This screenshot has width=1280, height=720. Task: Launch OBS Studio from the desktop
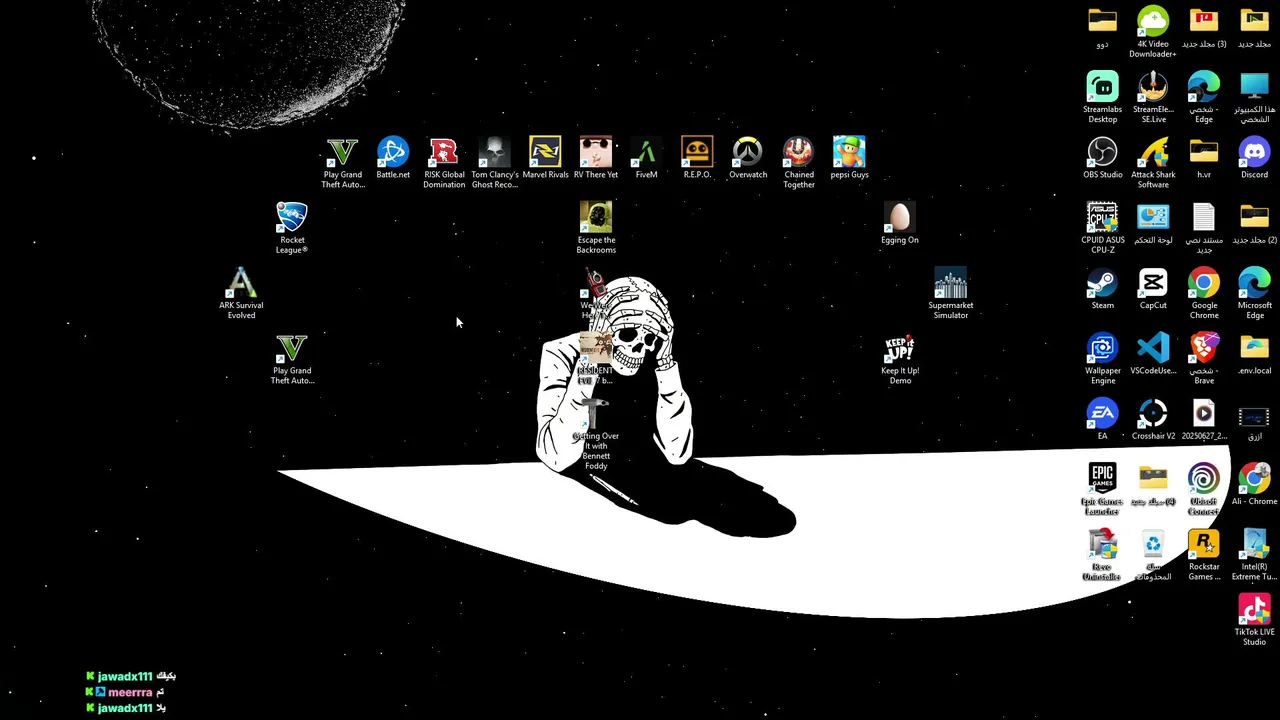[x=1102, y=158]
